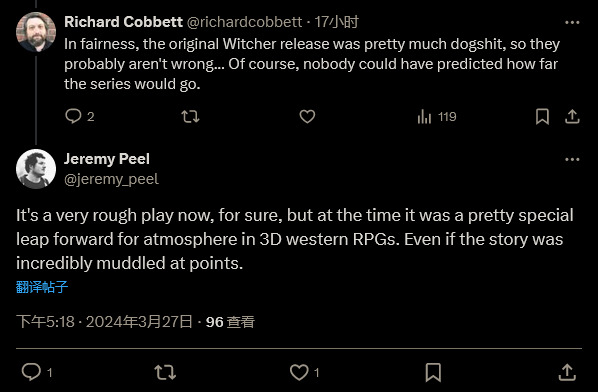The width and height of the screenshot is (598, 392).
Task: Click the 翻译帖子 translate link
Action: 42,287
